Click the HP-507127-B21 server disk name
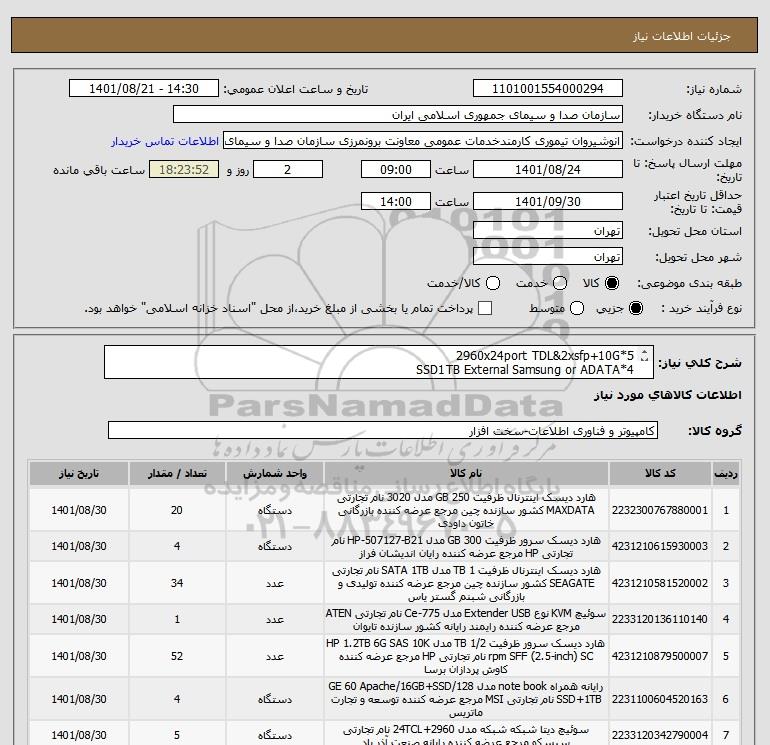Image resolution: width=770 pixels, height=745 pixels. [x=466, y=547]
